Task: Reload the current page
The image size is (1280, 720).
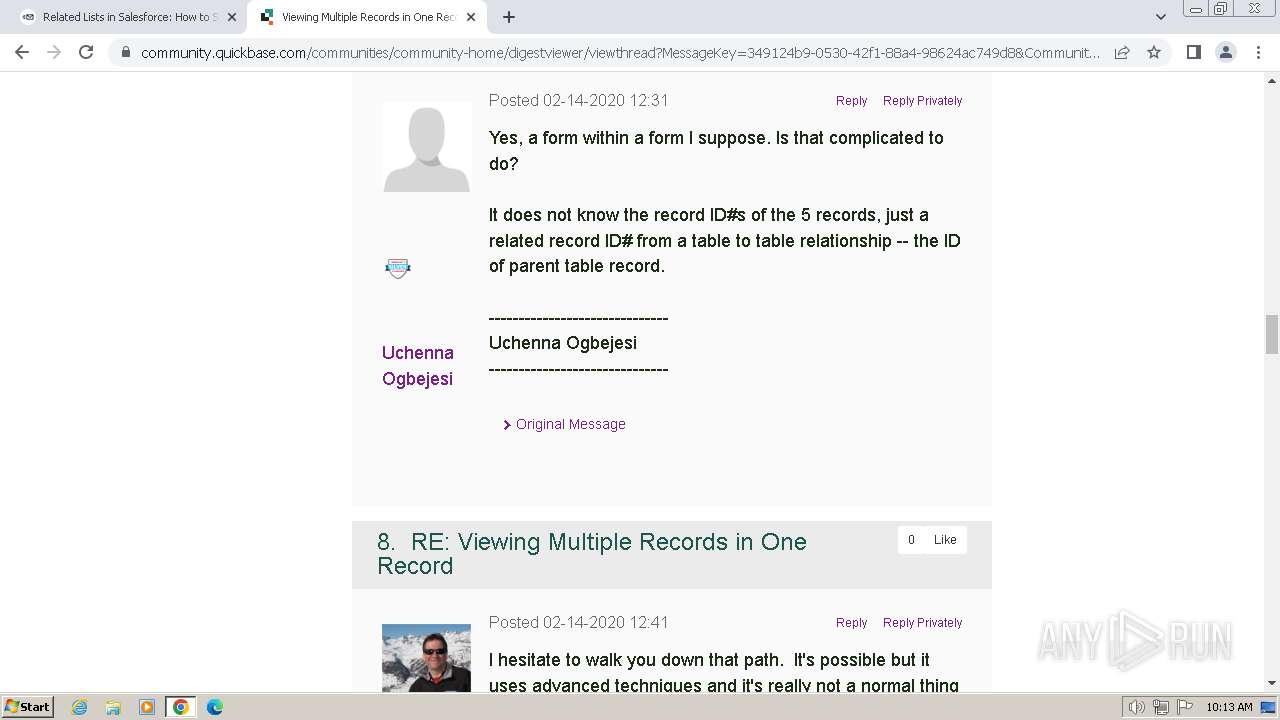Action: coord(86,52)
